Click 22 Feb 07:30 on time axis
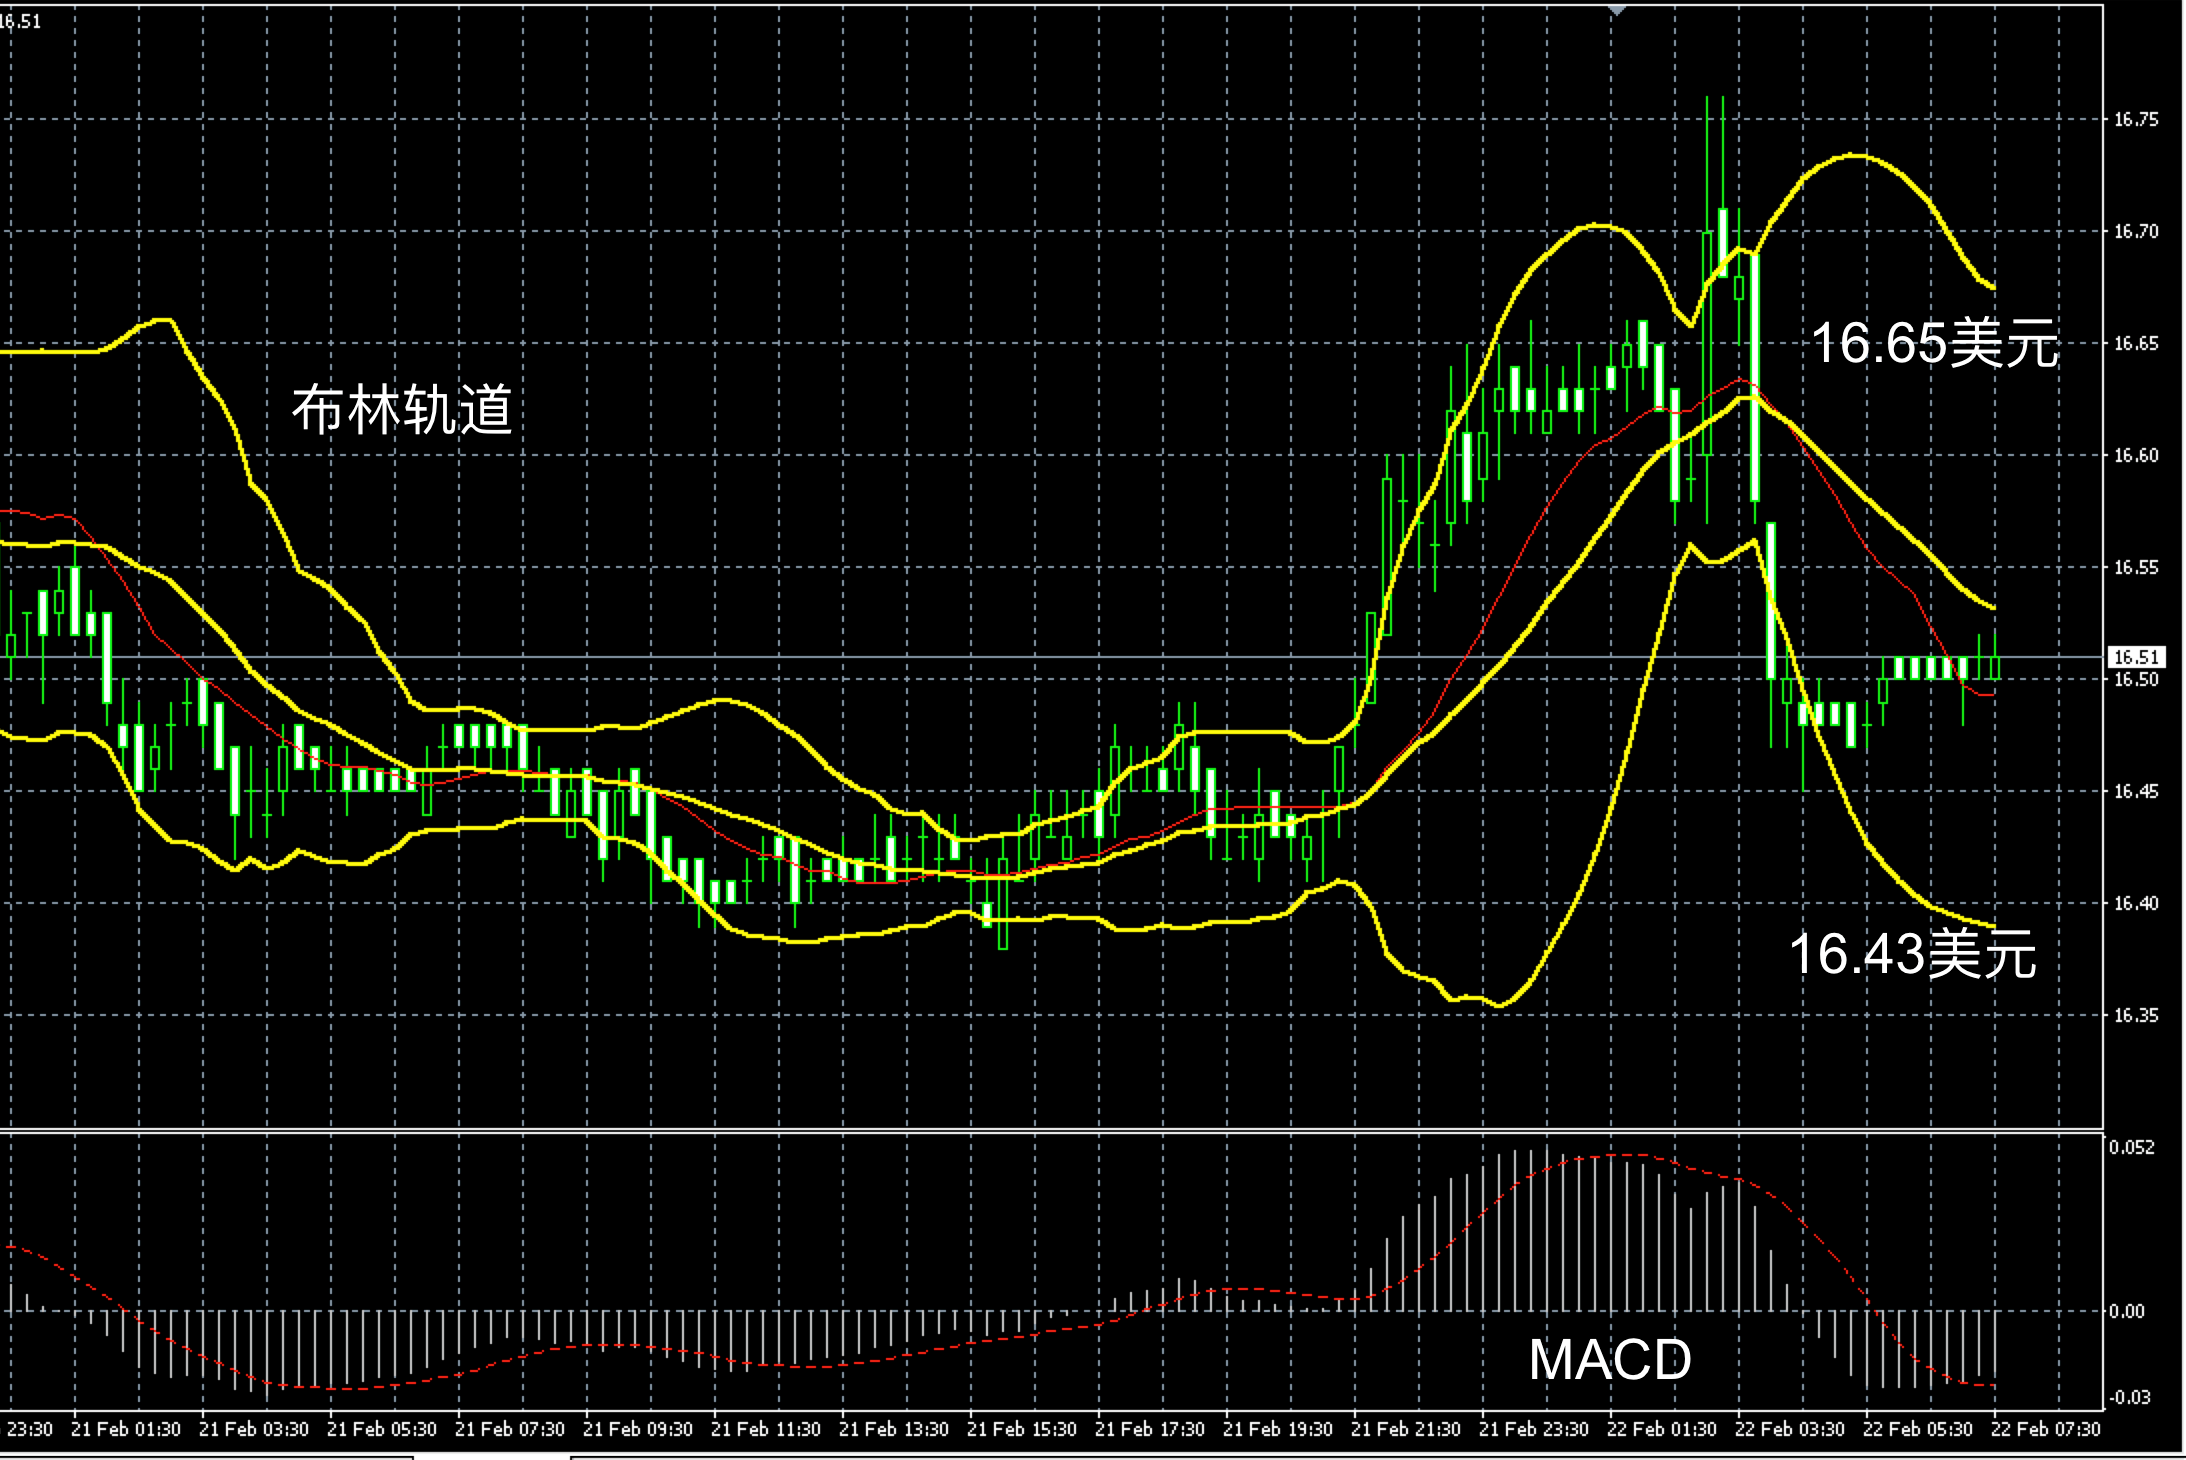Image resolution: width=2186 pixels, height=1460 pixels. (x=2046, y=1430)
